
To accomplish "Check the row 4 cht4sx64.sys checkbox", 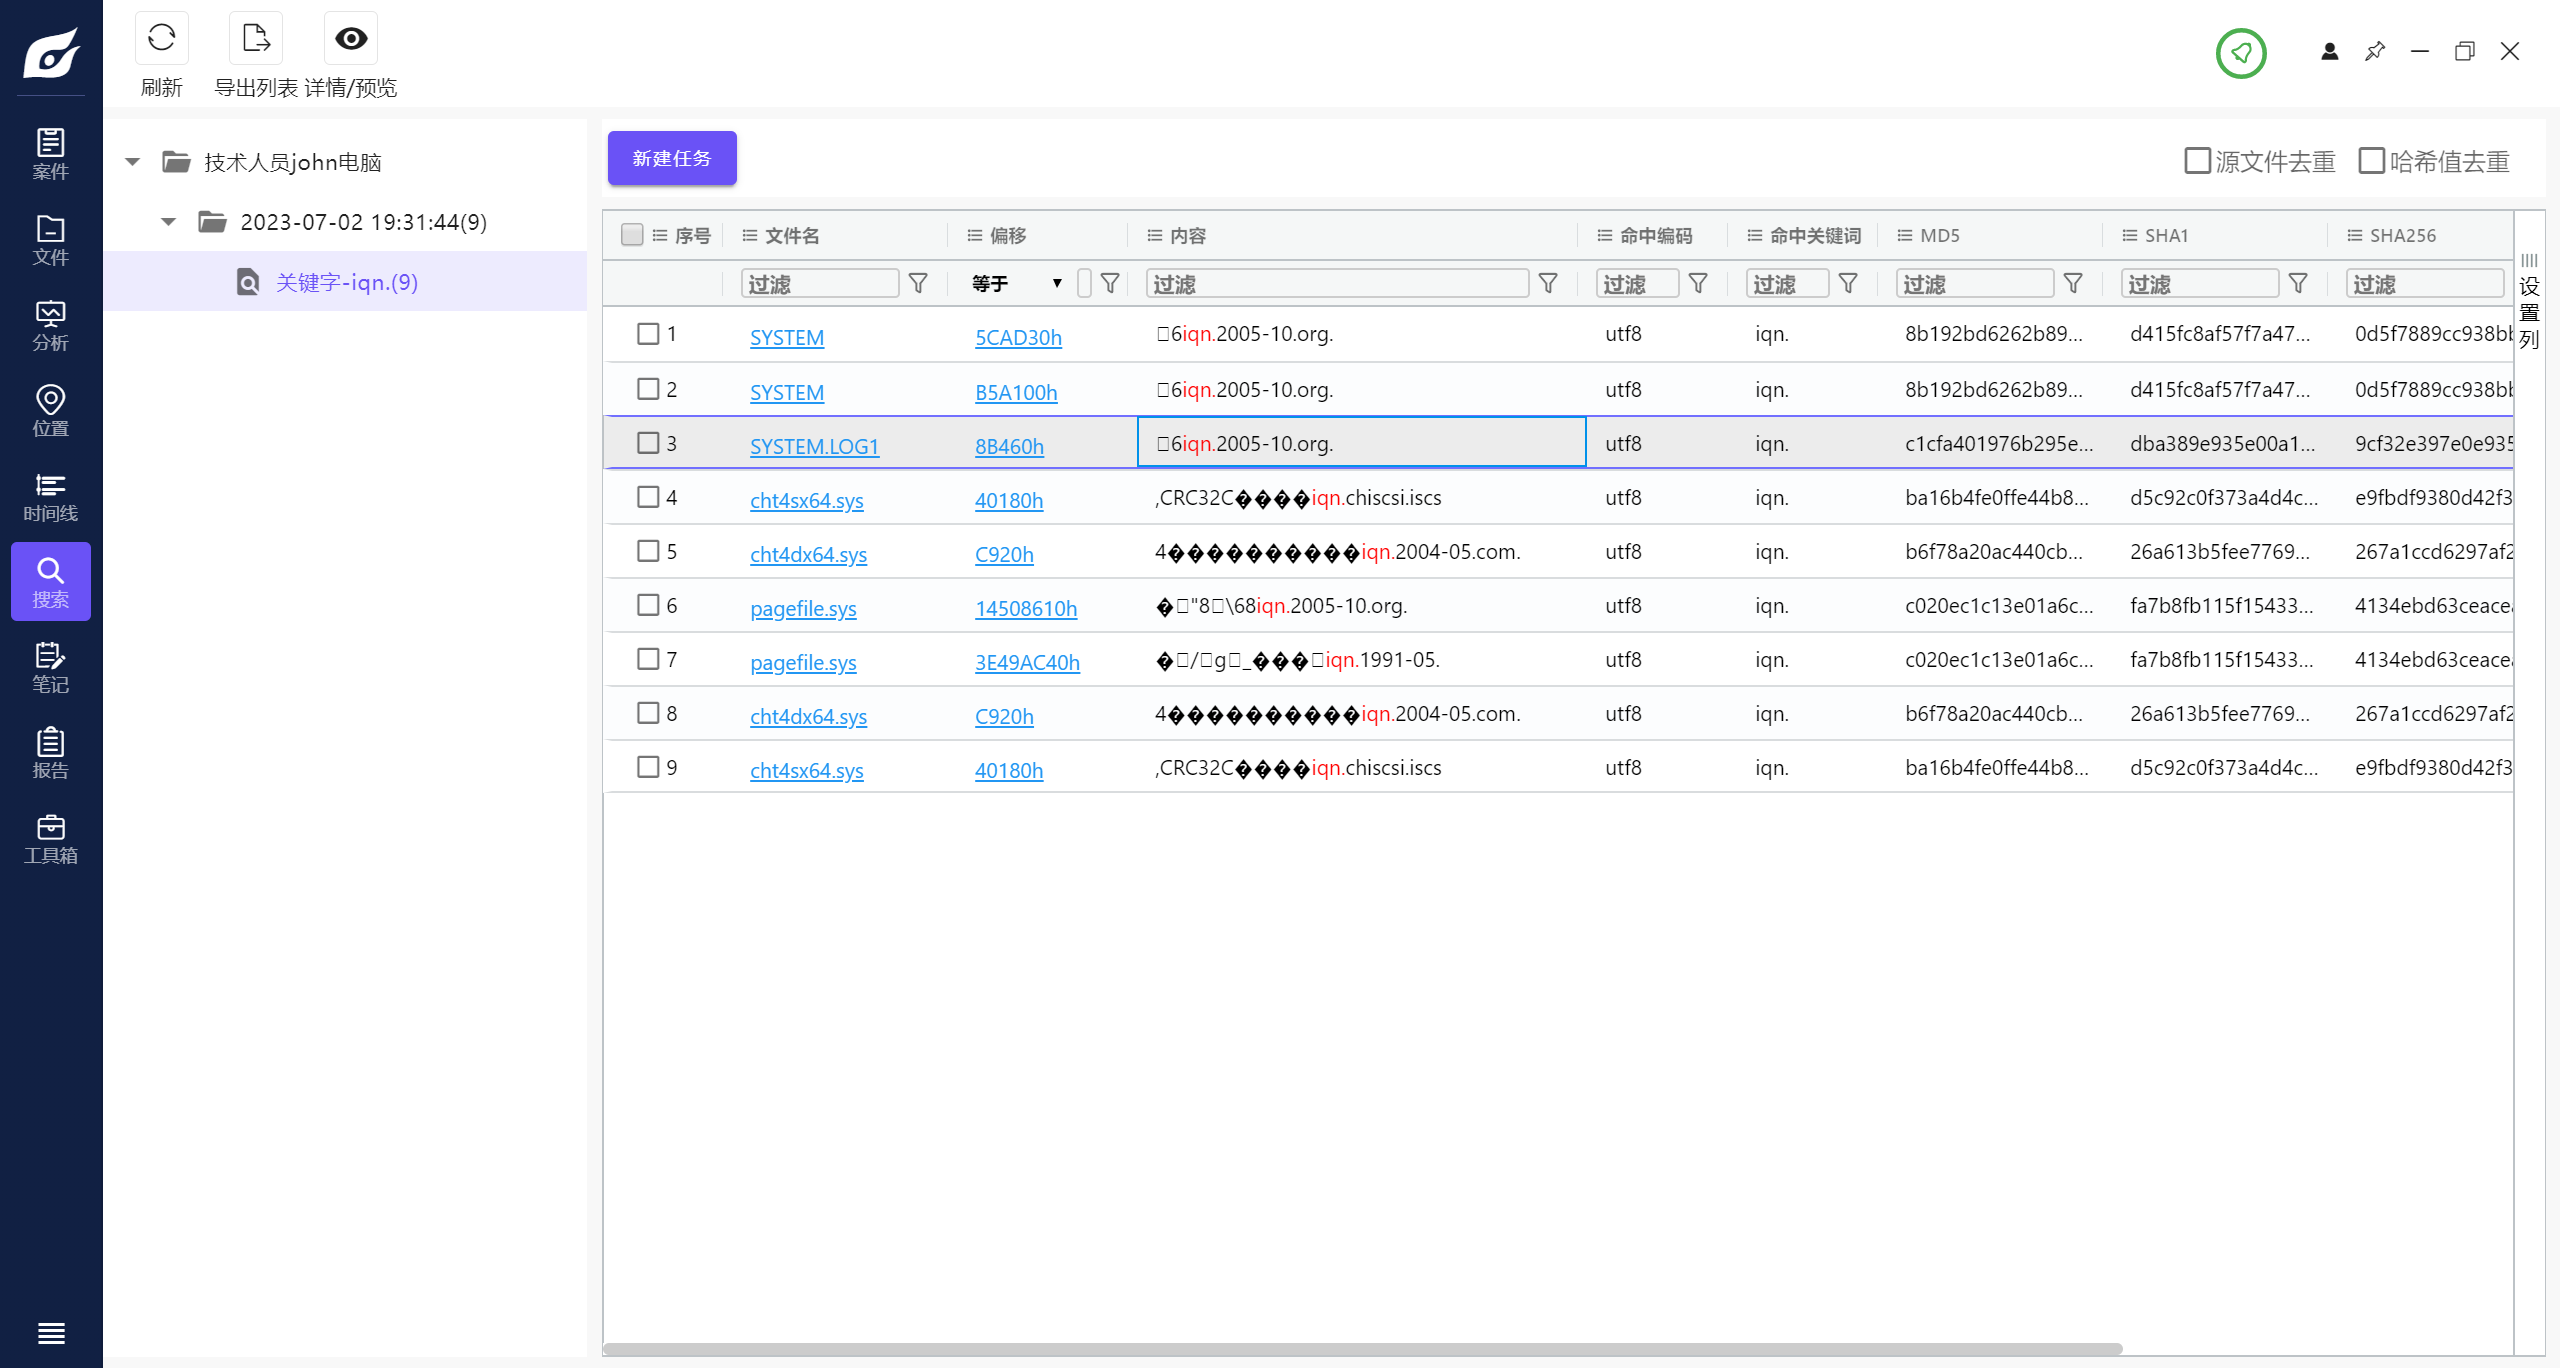I will [648, 497].
